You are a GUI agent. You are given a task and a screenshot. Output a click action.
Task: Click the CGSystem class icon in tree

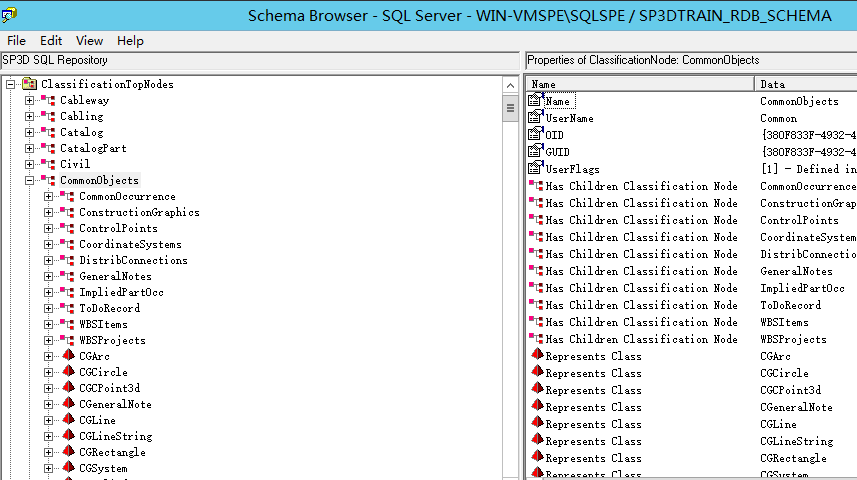click(x=68, y=467)
